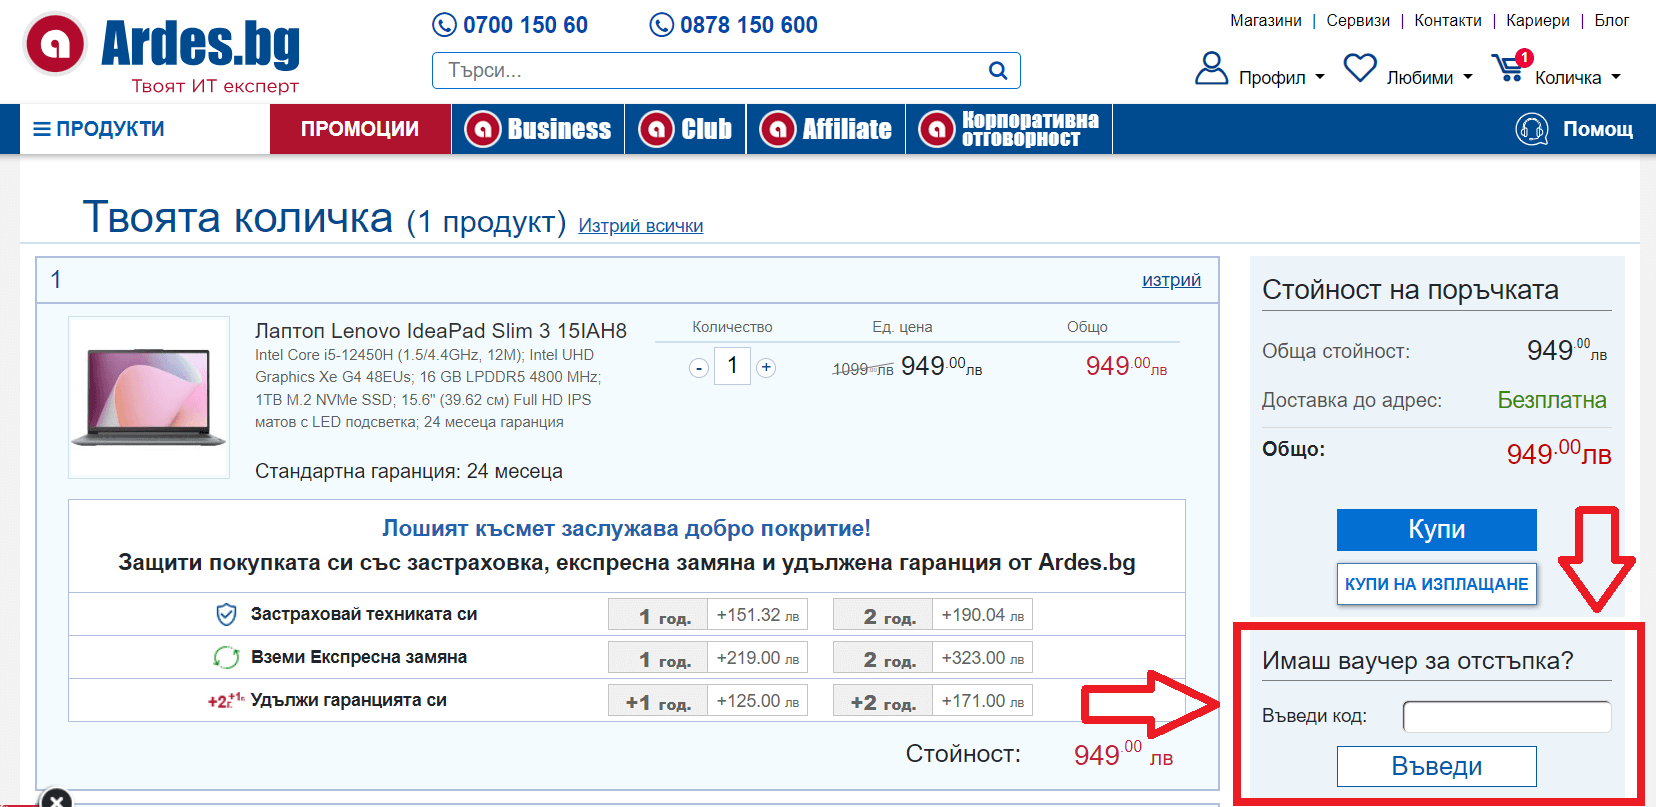
Task: Call phone number 0700 150 60
Action: tap(510, 25)
